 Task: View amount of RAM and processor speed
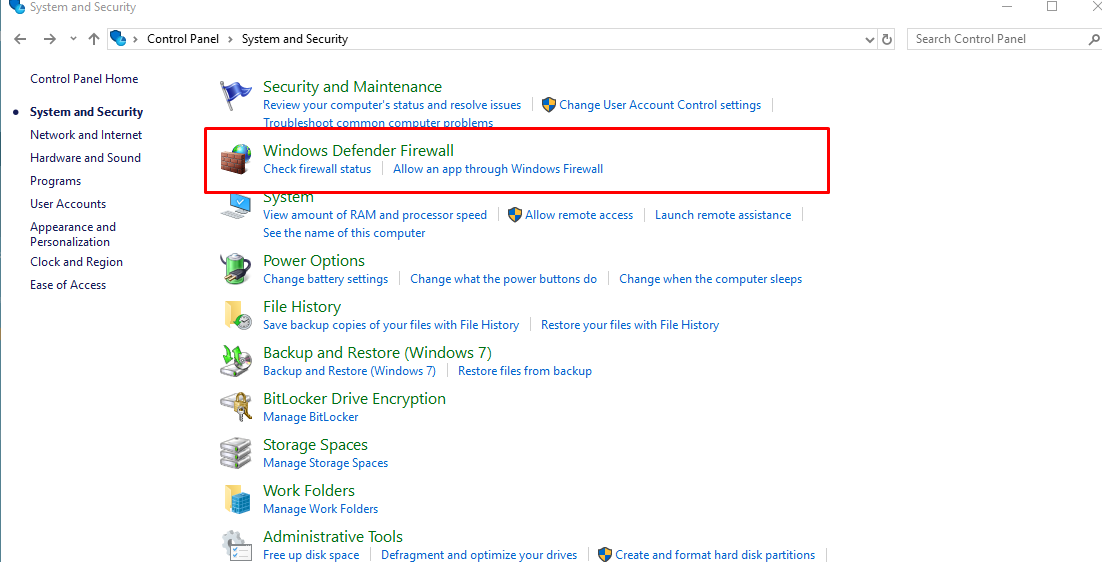(x=375, y=215)
